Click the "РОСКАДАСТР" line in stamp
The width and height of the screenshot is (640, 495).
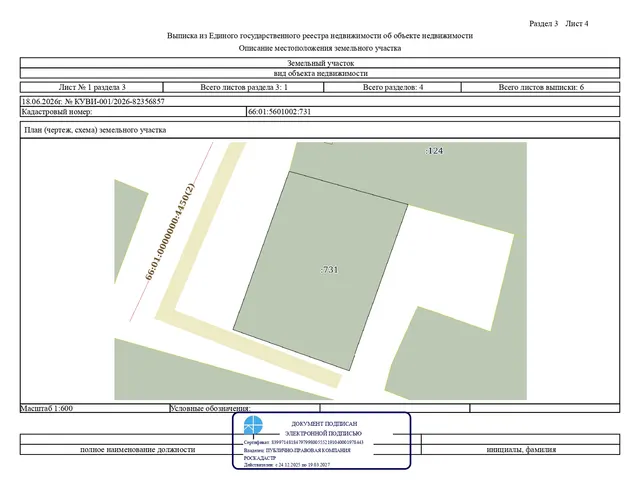coord(260,458)
